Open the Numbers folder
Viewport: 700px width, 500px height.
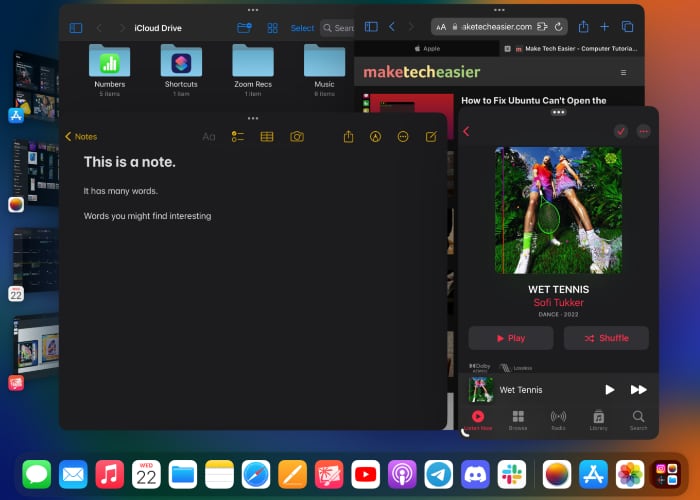[109, 70]
